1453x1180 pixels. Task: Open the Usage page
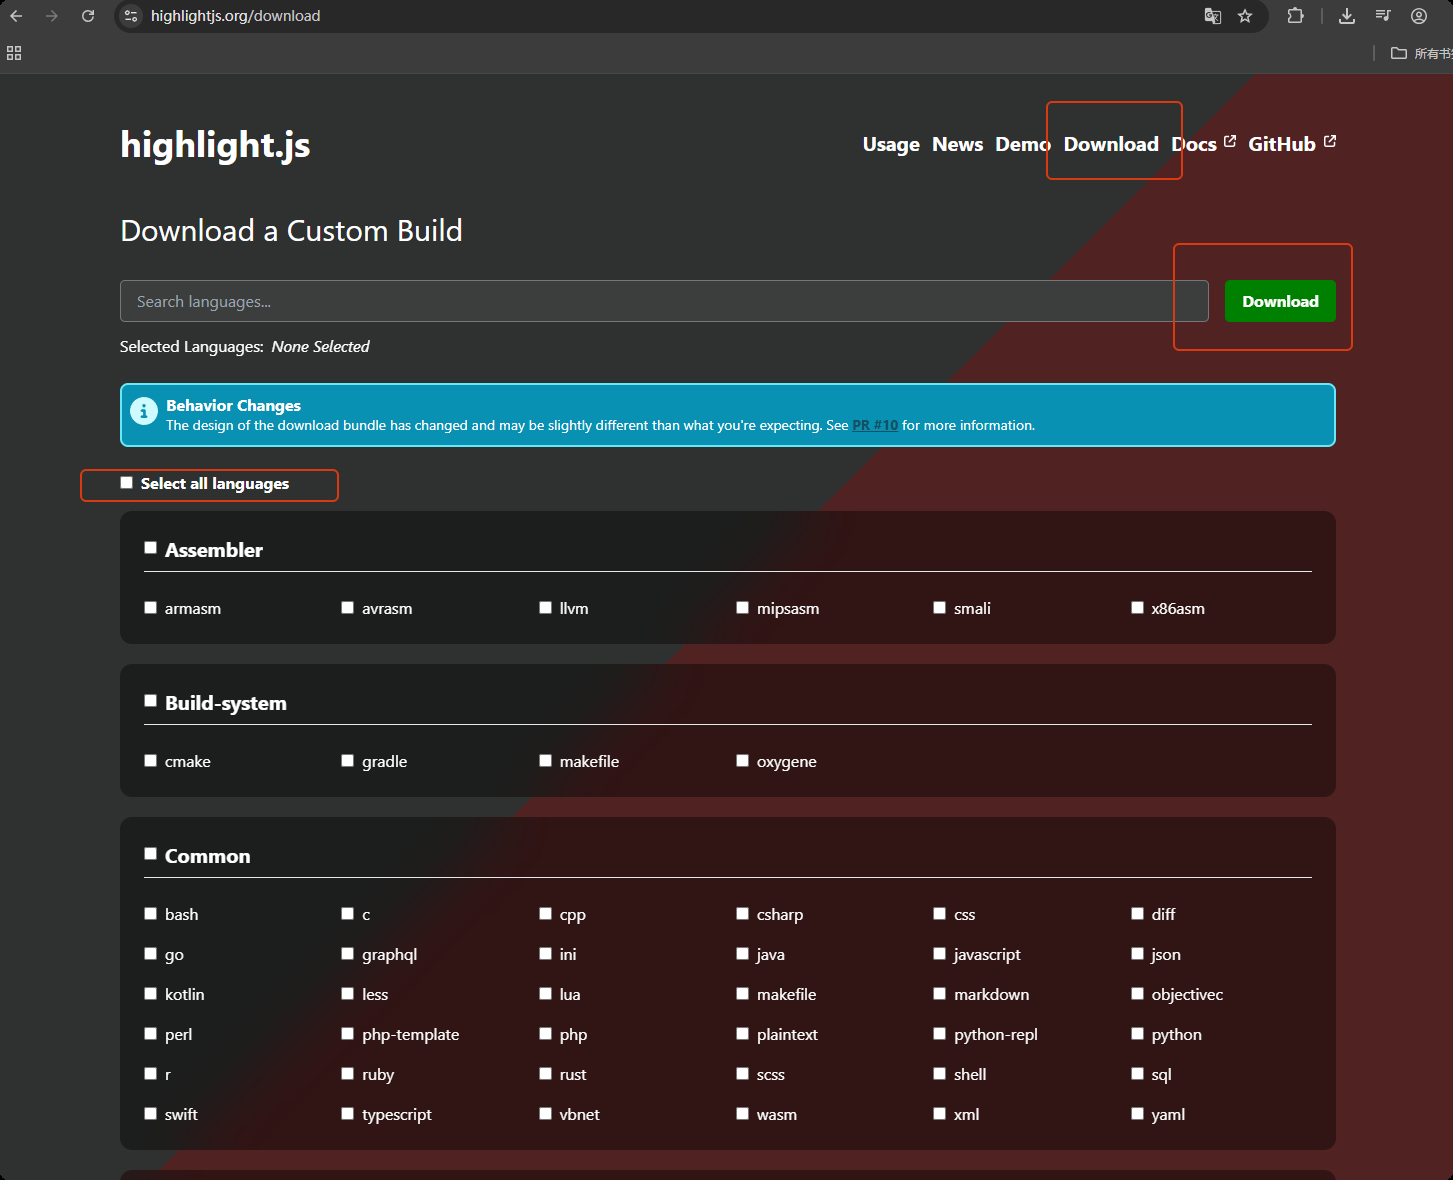click(x=891, y=144)
